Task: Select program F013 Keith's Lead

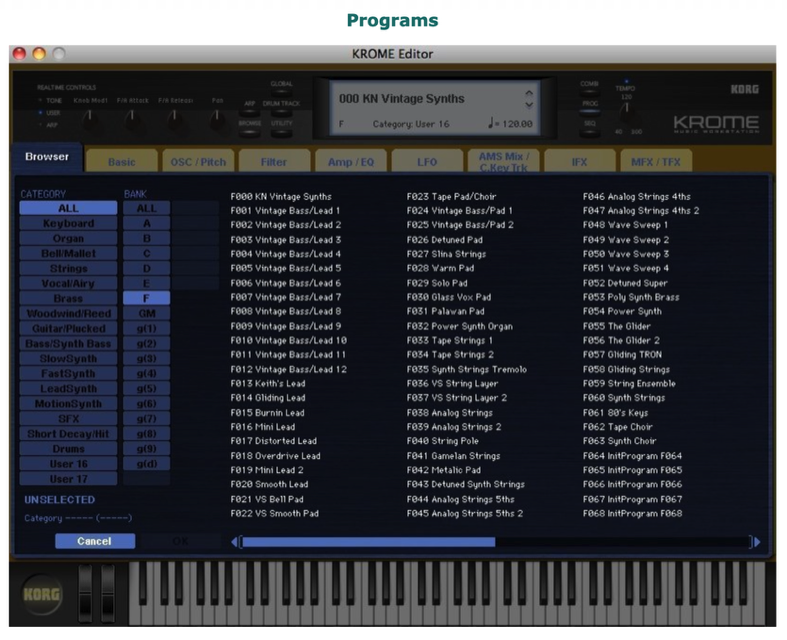Action: (x=268, y=383)
